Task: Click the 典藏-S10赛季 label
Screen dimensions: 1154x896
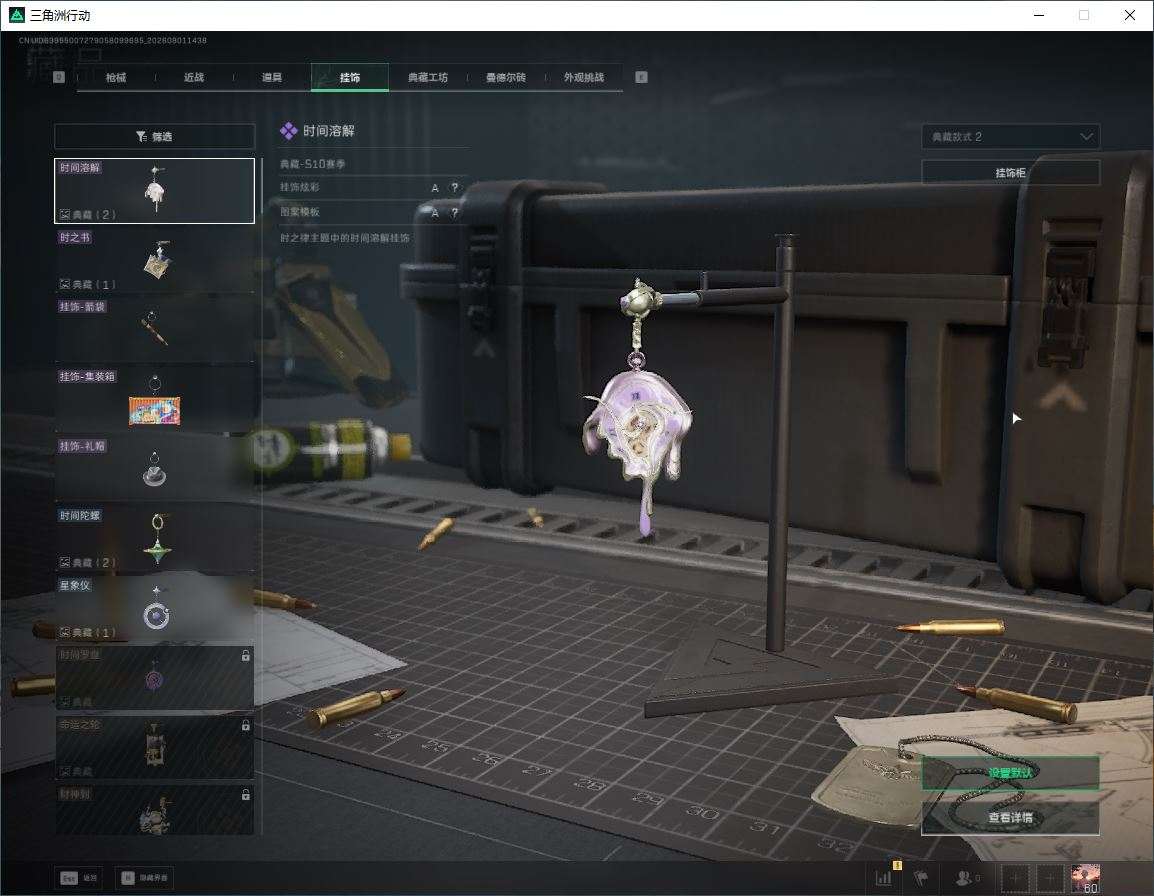Action: point(313,163)
